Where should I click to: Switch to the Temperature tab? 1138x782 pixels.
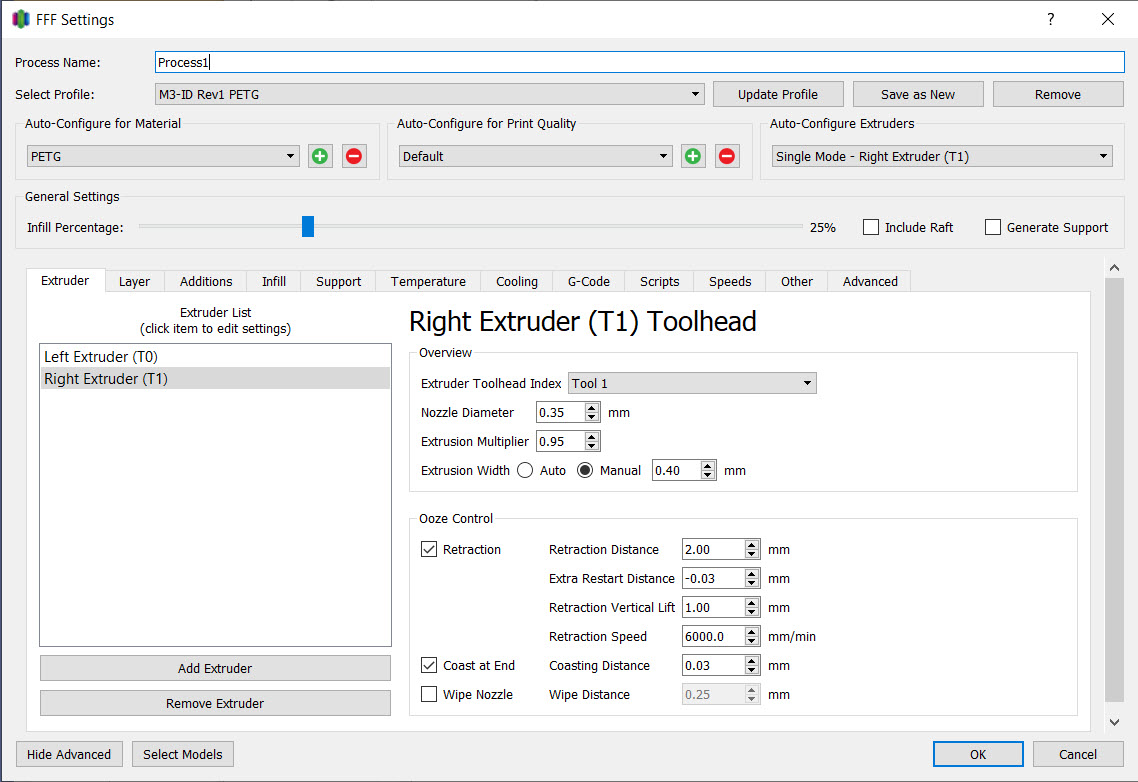(428, 281)
